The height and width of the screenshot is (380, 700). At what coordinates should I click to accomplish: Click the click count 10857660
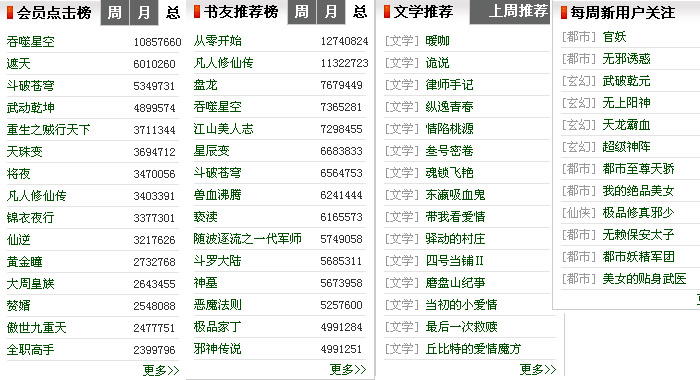point(158,42)
